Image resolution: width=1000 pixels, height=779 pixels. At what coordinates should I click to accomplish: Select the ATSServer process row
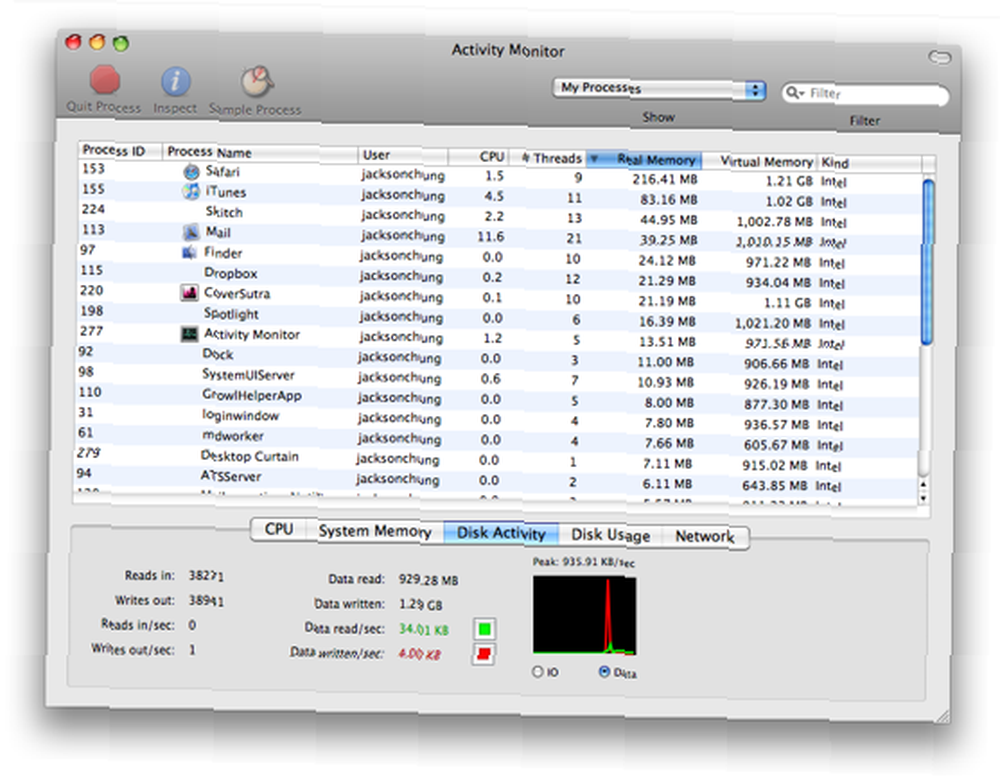click(x=496, y=479)
